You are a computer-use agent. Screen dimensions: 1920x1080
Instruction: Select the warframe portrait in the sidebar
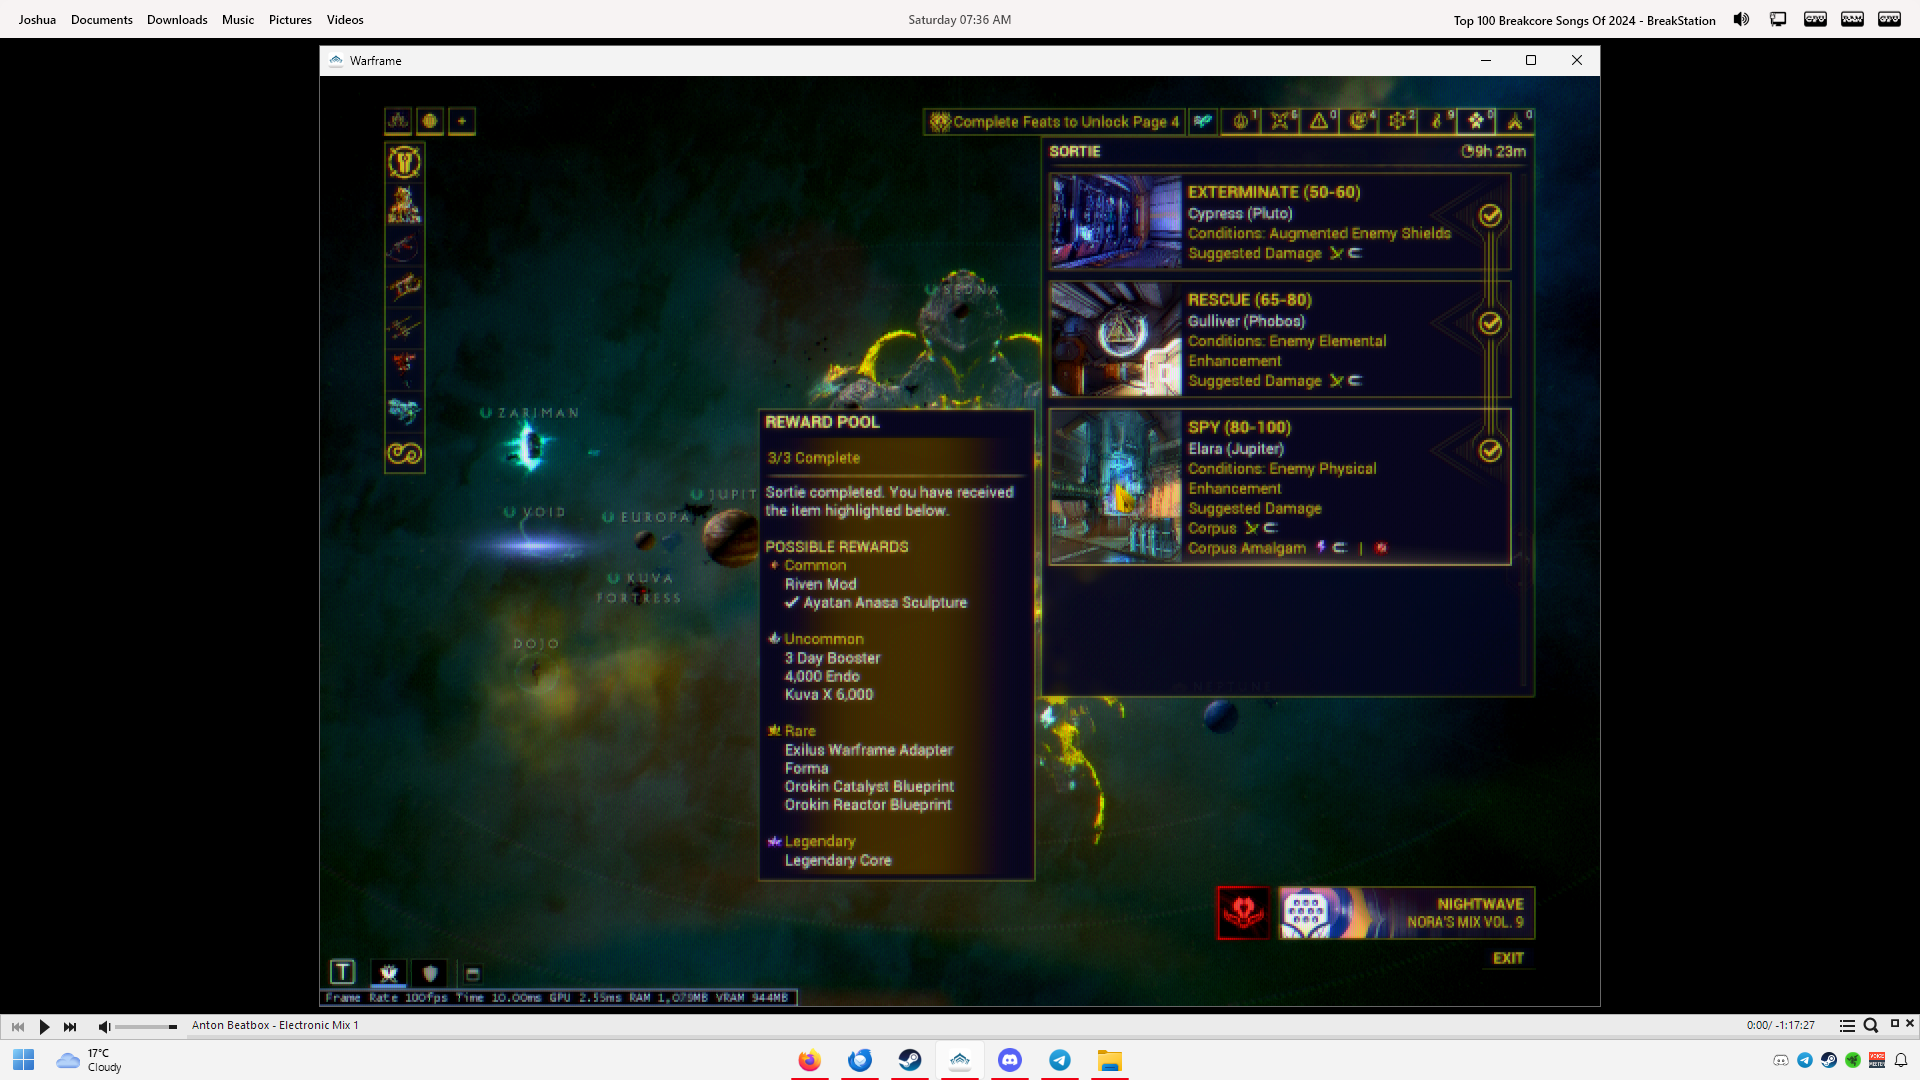click(404, 204)
